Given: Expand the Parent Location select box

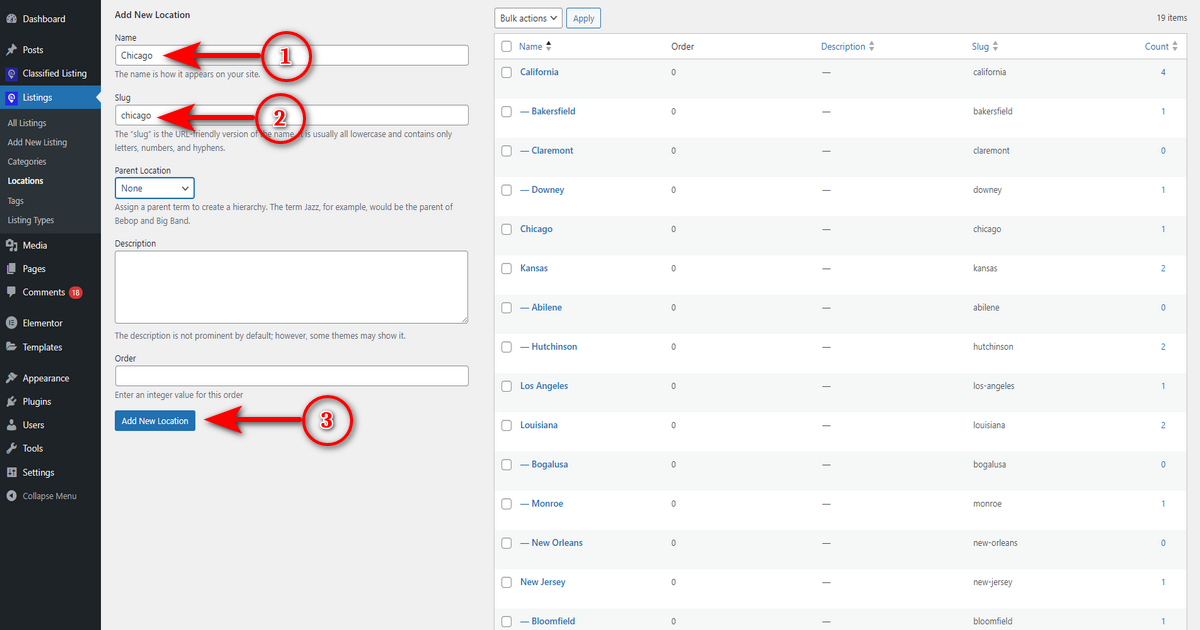Looking at the screenshot, I should (x=155, y=188).
